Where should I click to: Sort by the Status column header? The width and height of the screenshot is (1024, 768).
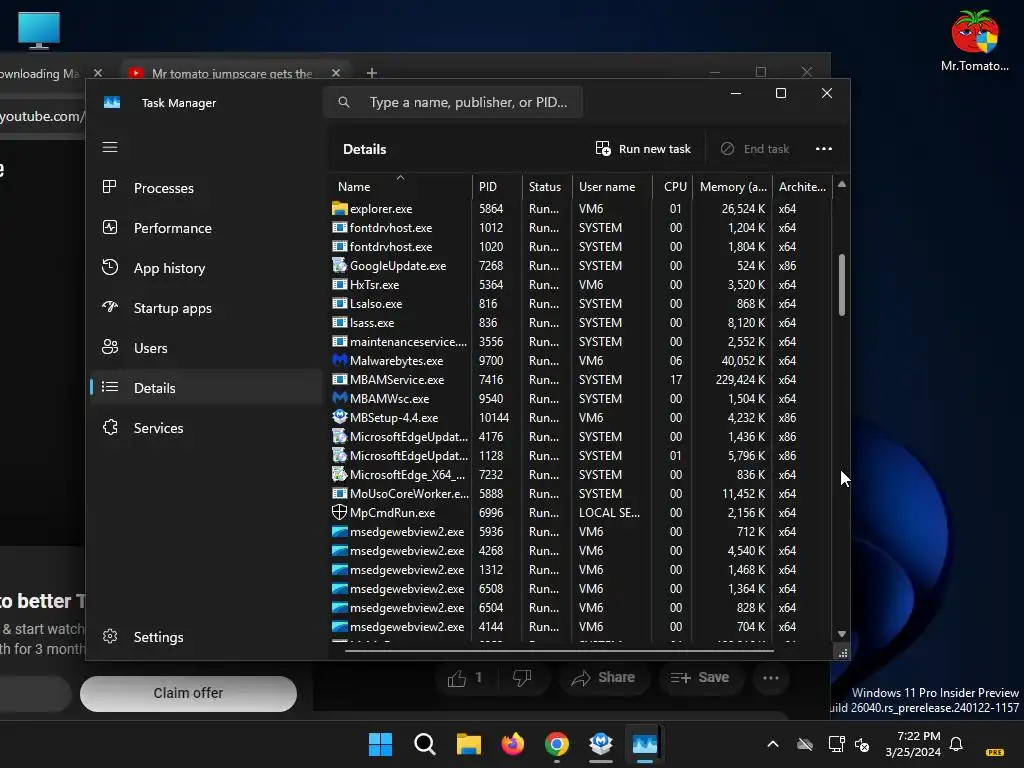point(547,186)
